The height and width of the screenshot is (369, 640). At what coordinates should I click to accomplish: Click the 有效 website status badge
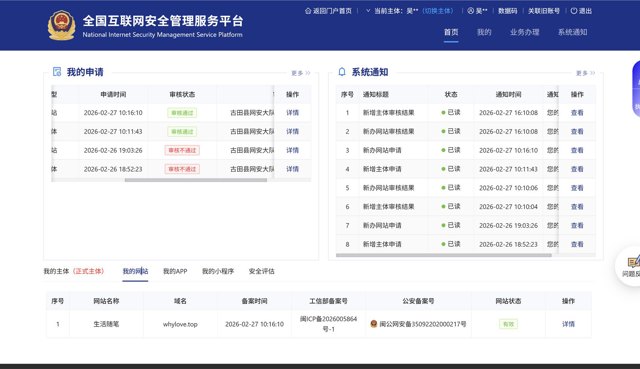(508, 324)
